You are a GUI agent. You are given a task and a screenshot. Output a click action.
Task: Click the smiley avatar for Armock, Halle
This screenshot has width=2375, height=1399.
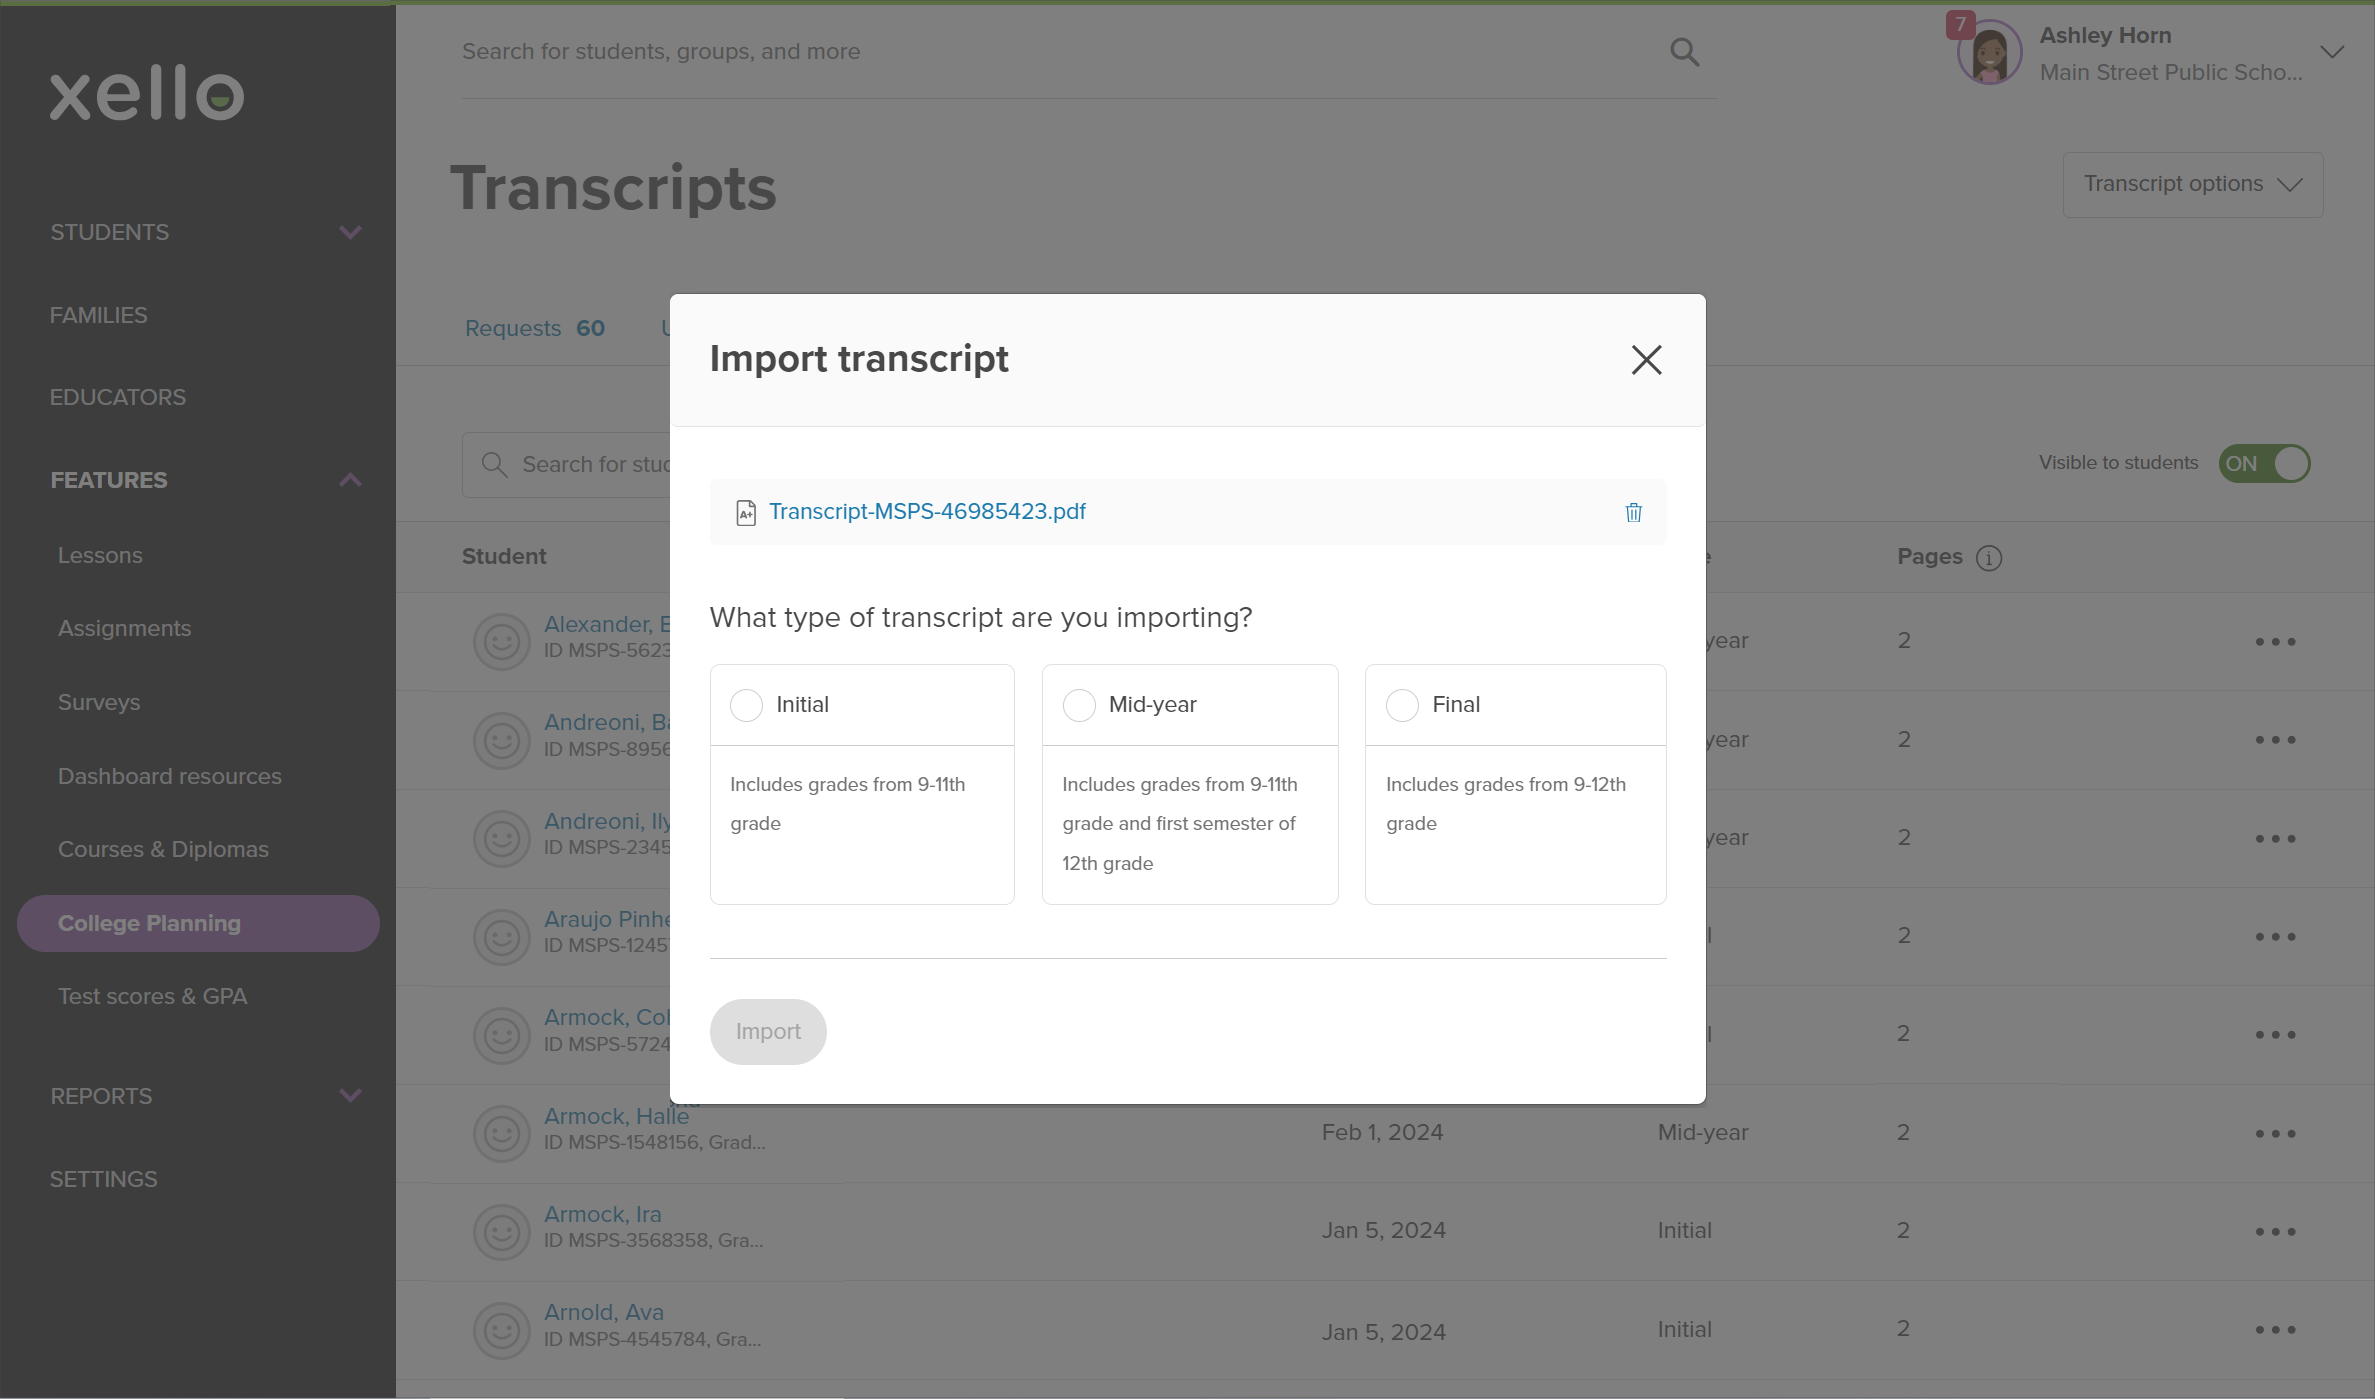[x=501, y=1133]
